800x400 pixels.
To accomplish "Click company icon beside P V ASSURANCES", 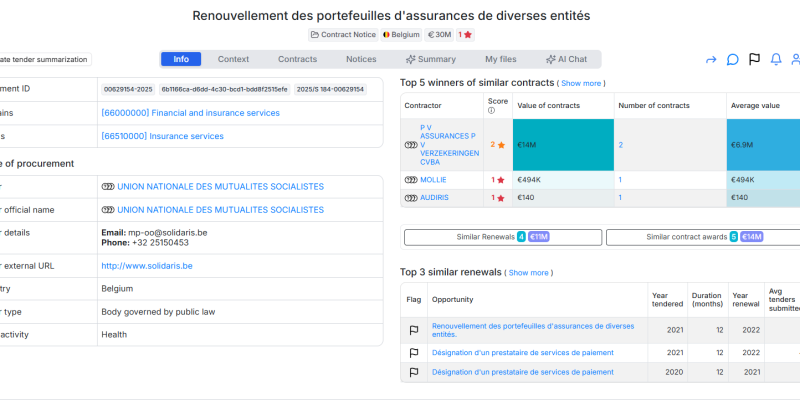I will 411,145.
